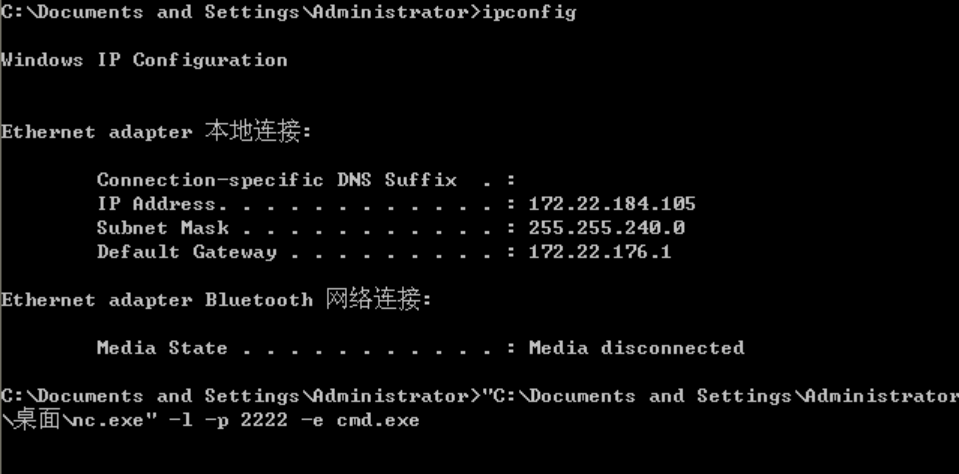Select the subnet mask value 255.255.240.0
959x474 pixels.
point(606,228)
